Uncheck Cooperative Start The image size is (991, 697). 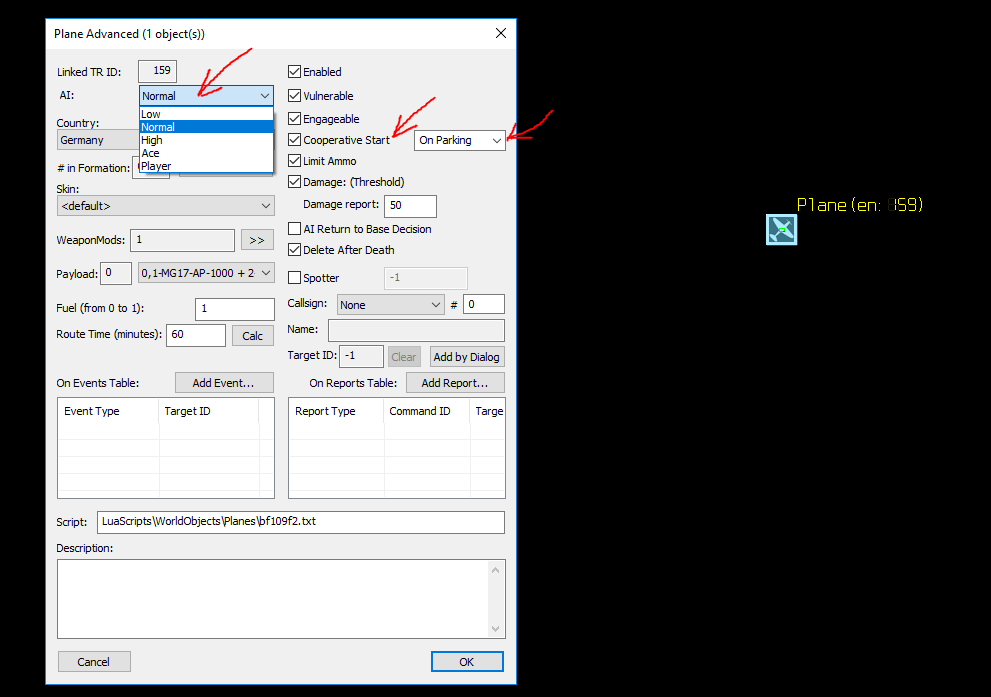tap(295, 139)
